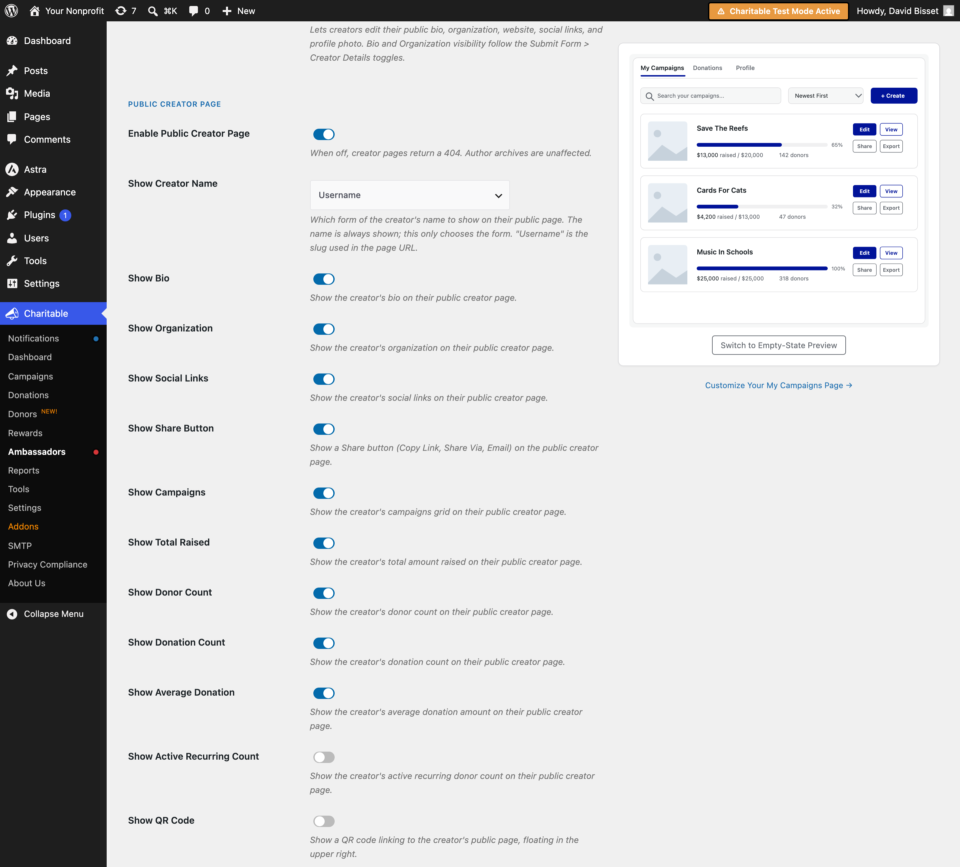
Task: Toggle the Show Bio switch
Action: 323,279
